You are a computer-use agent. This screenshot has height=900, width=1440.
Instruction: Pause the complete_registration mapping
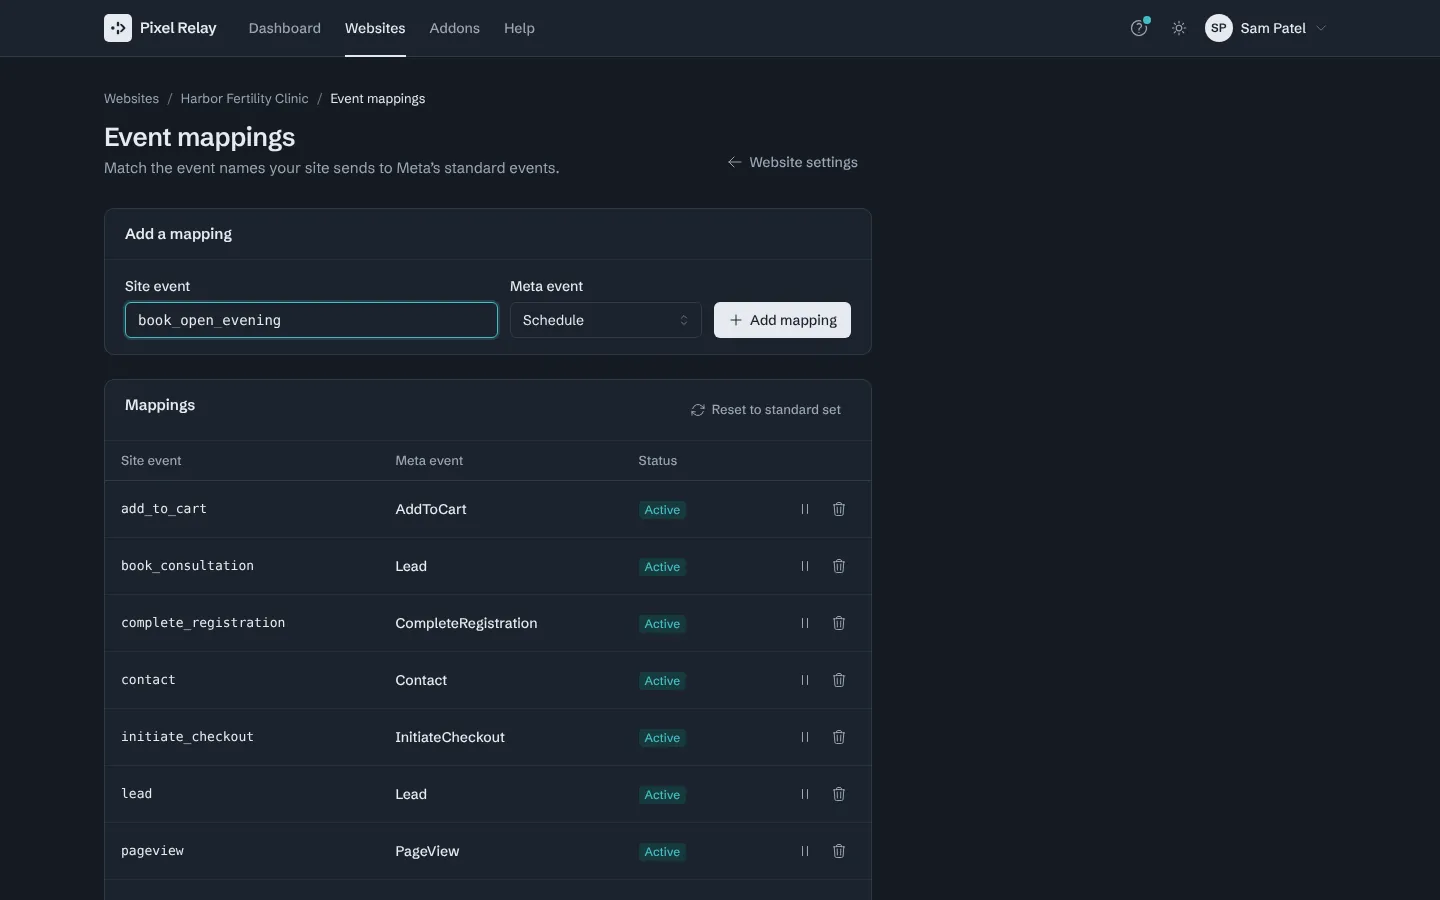tap(805, 623)
